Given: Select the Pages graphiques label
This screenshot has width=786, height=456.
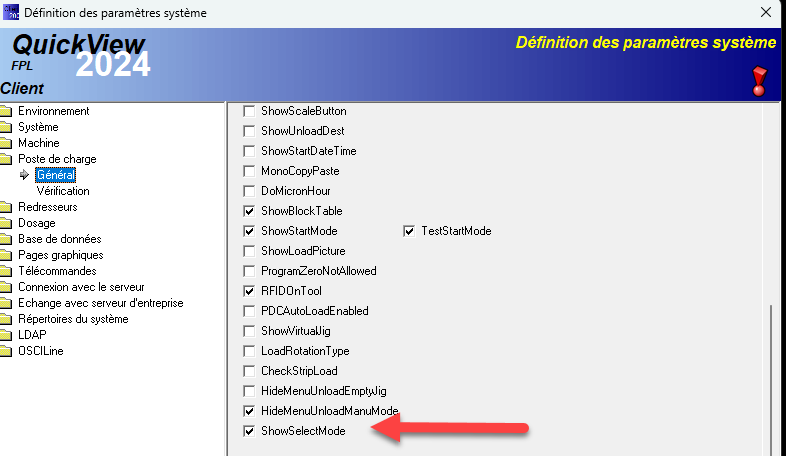Looking at the screenshot, I should 61,255.
